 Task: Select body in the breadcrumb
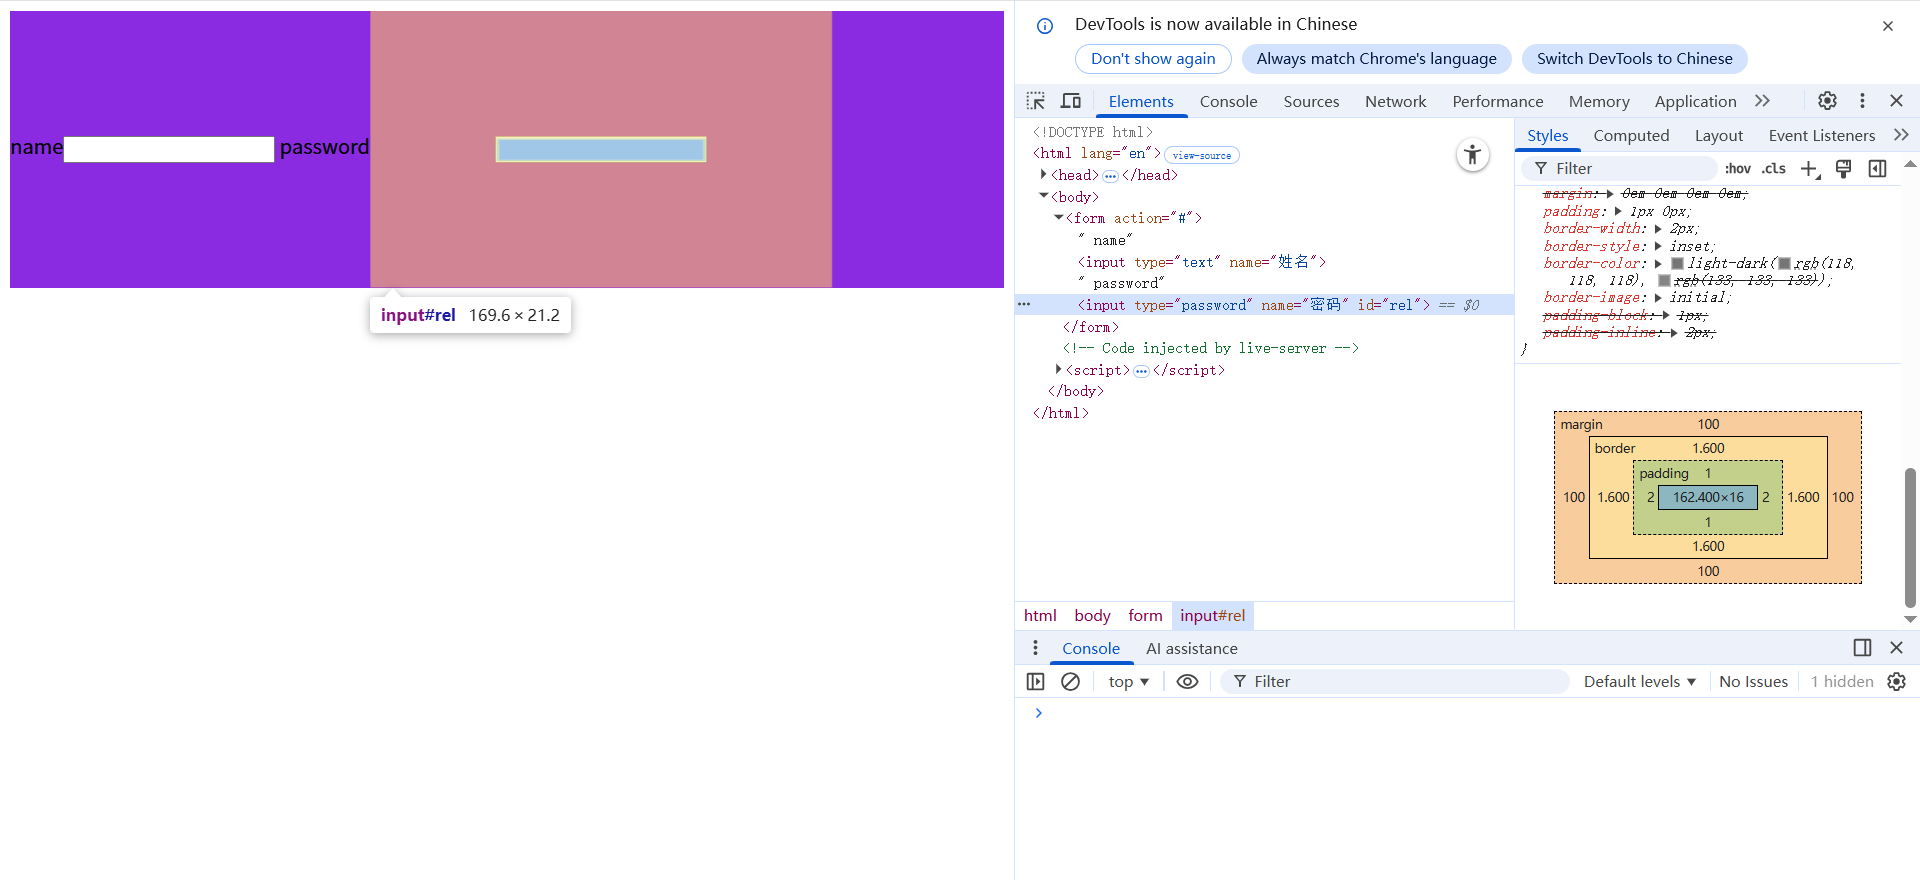click(x=1092, y=616)
